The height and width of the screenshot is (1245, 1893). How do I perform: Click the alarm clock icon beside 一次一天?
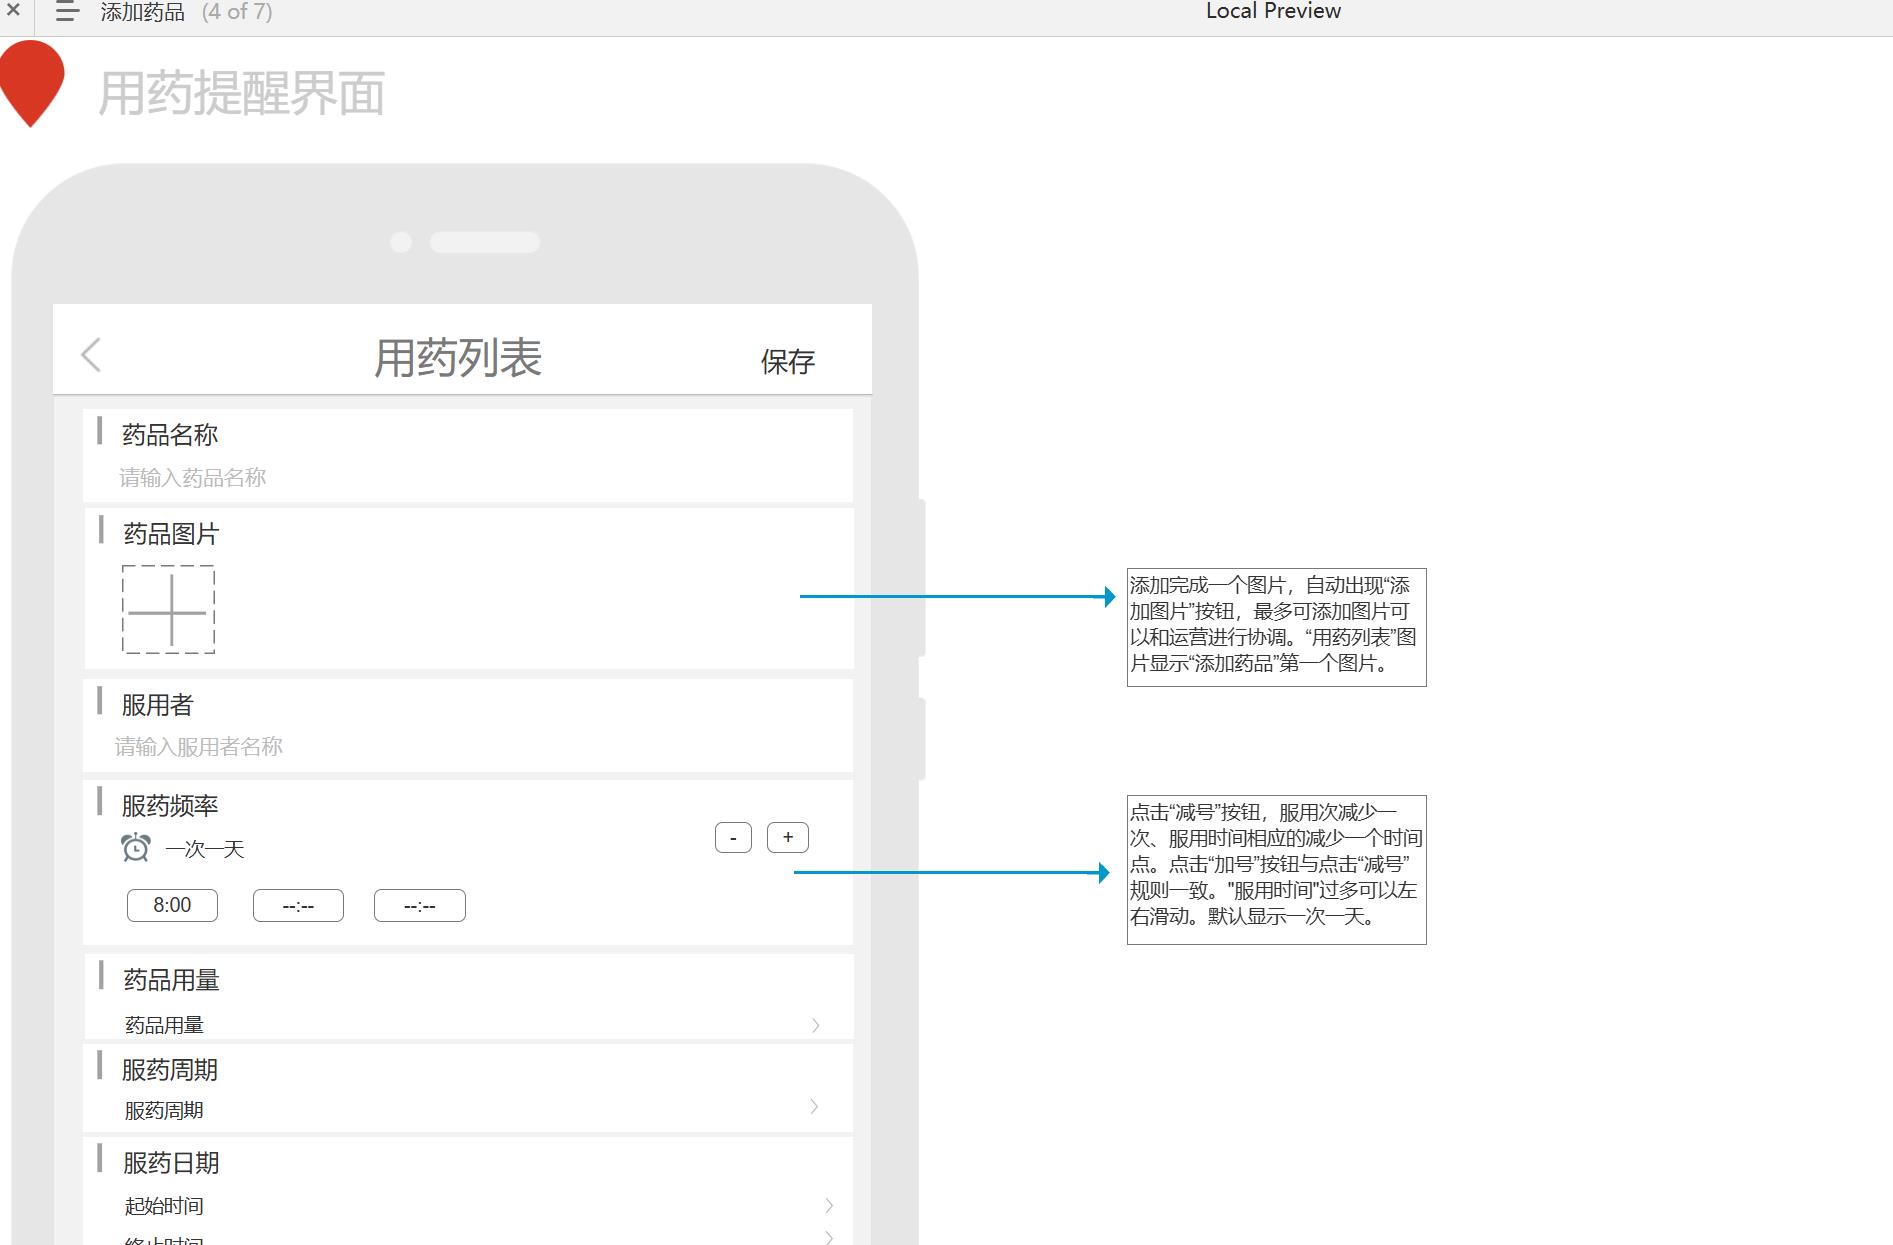pyautogui.click(x=136, y=848)
